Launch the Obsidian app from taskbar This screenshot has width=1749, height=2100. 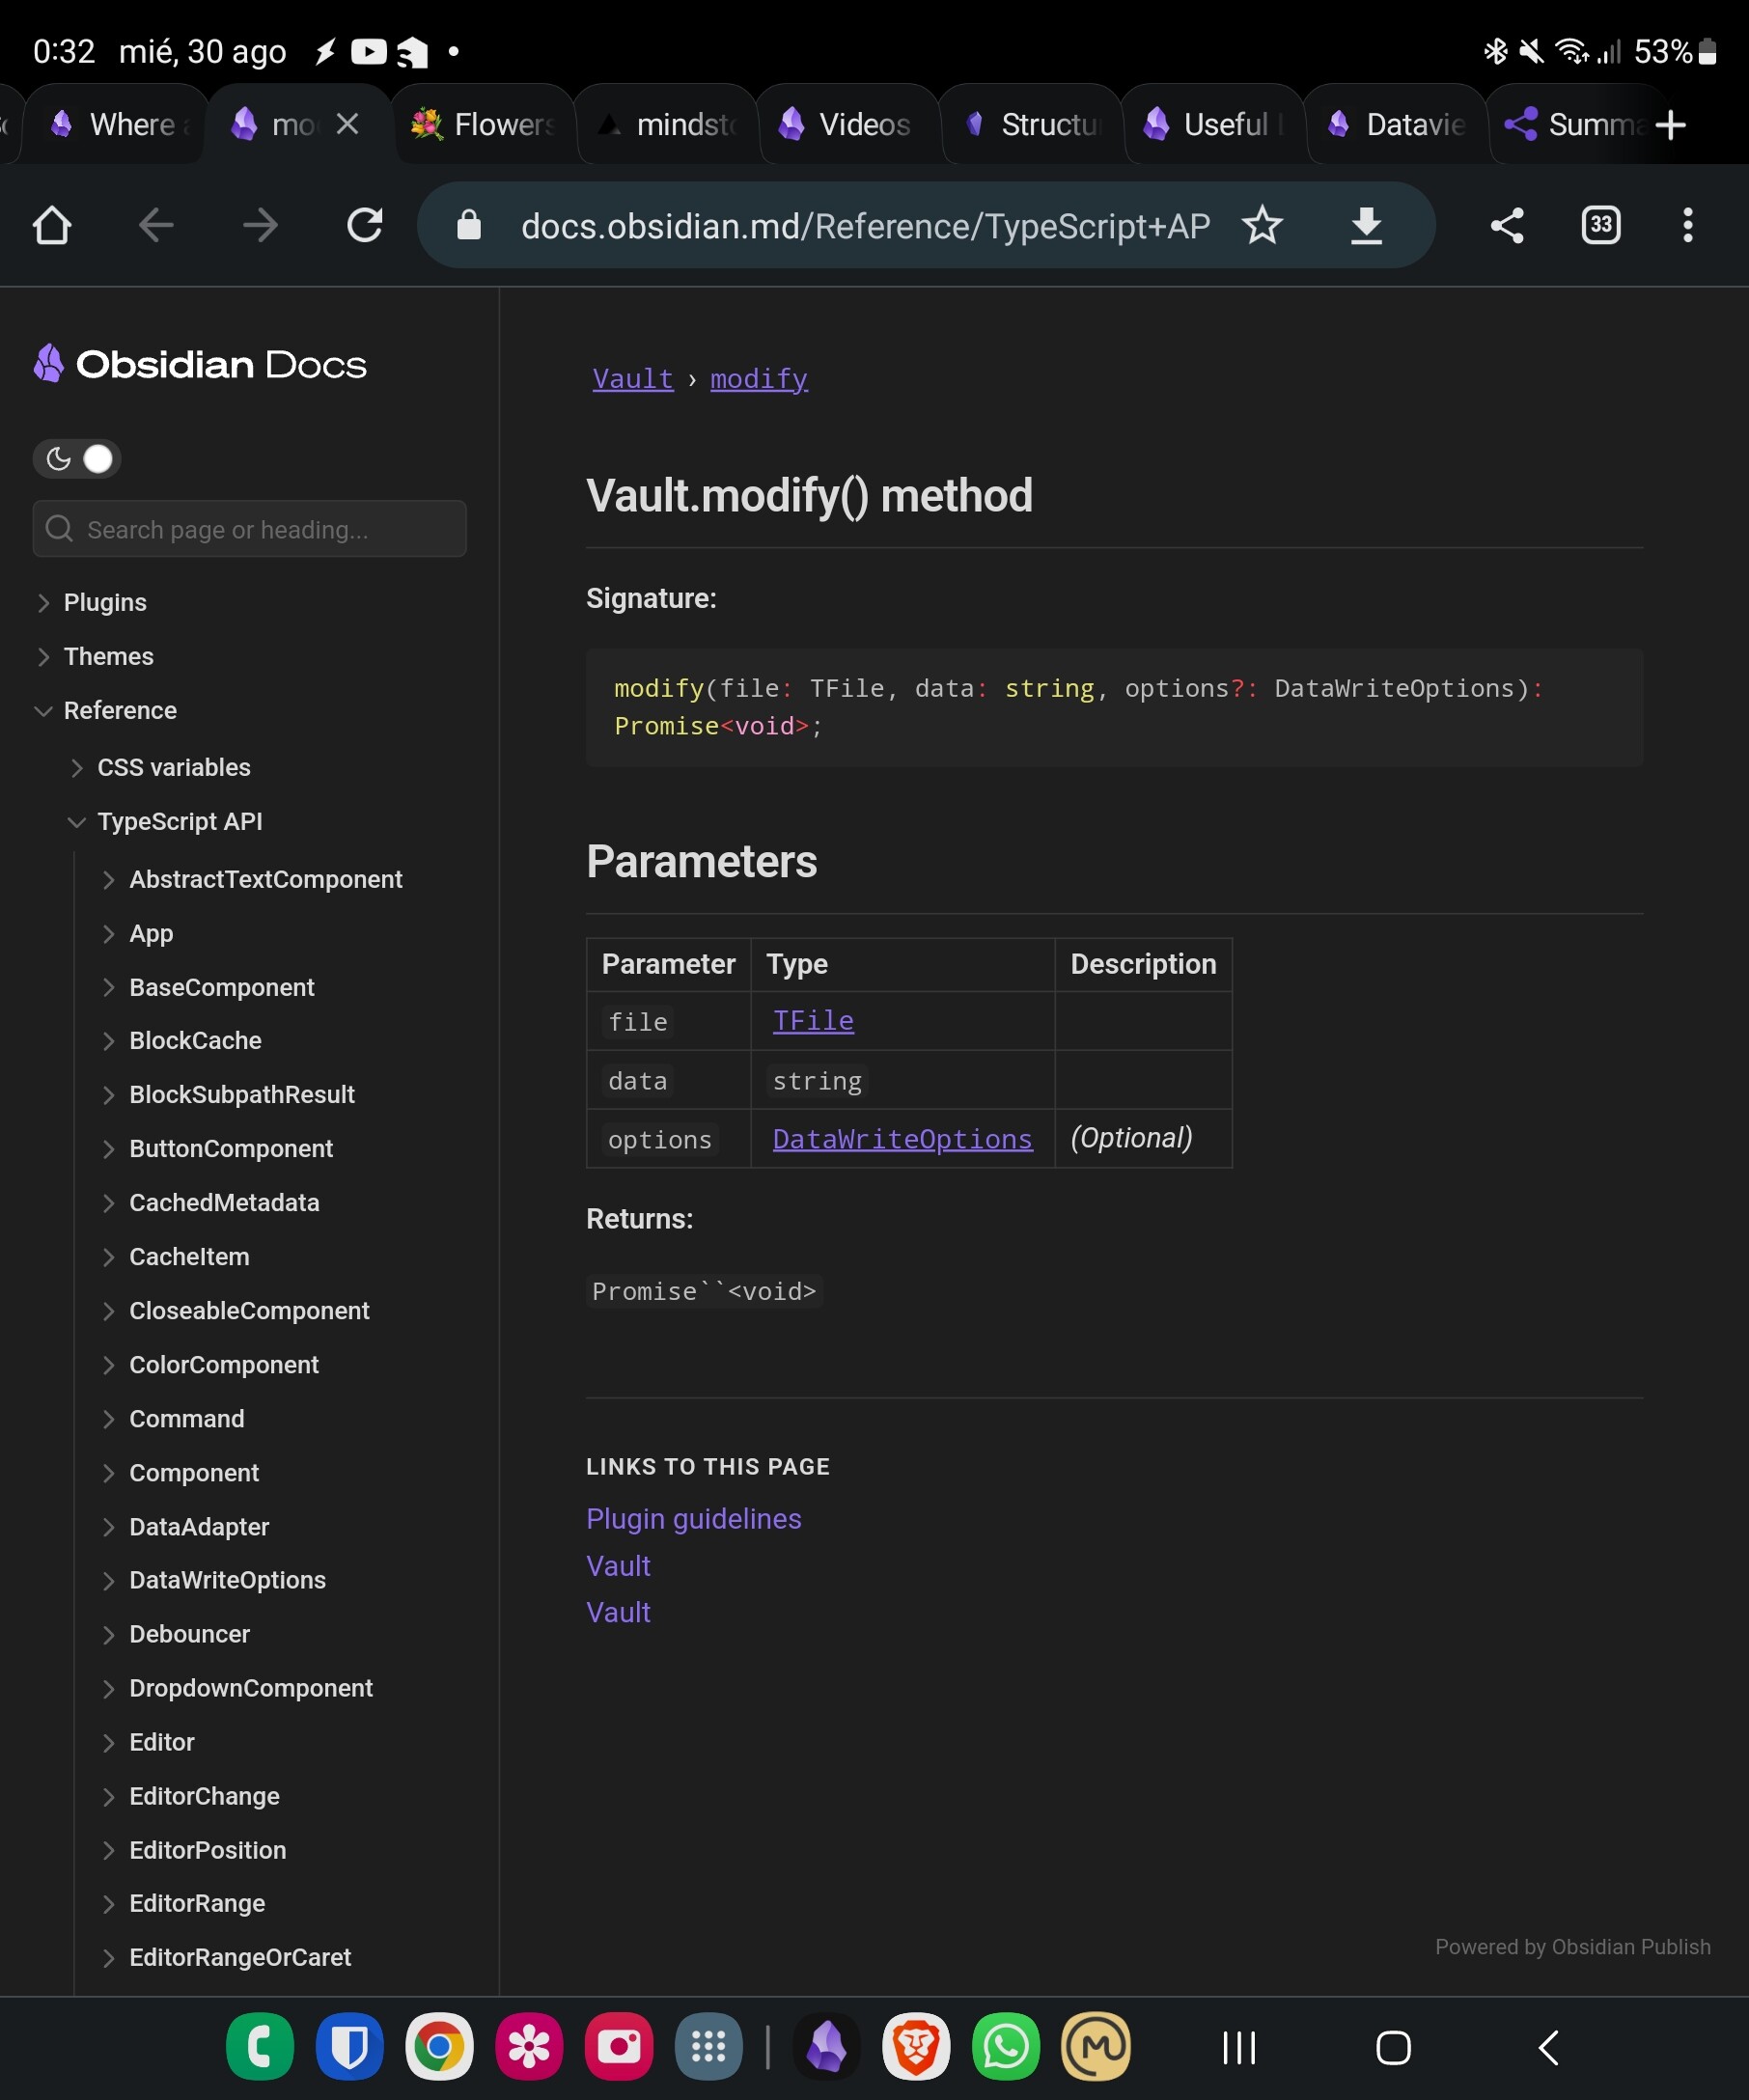click(x=826, y=2046)
